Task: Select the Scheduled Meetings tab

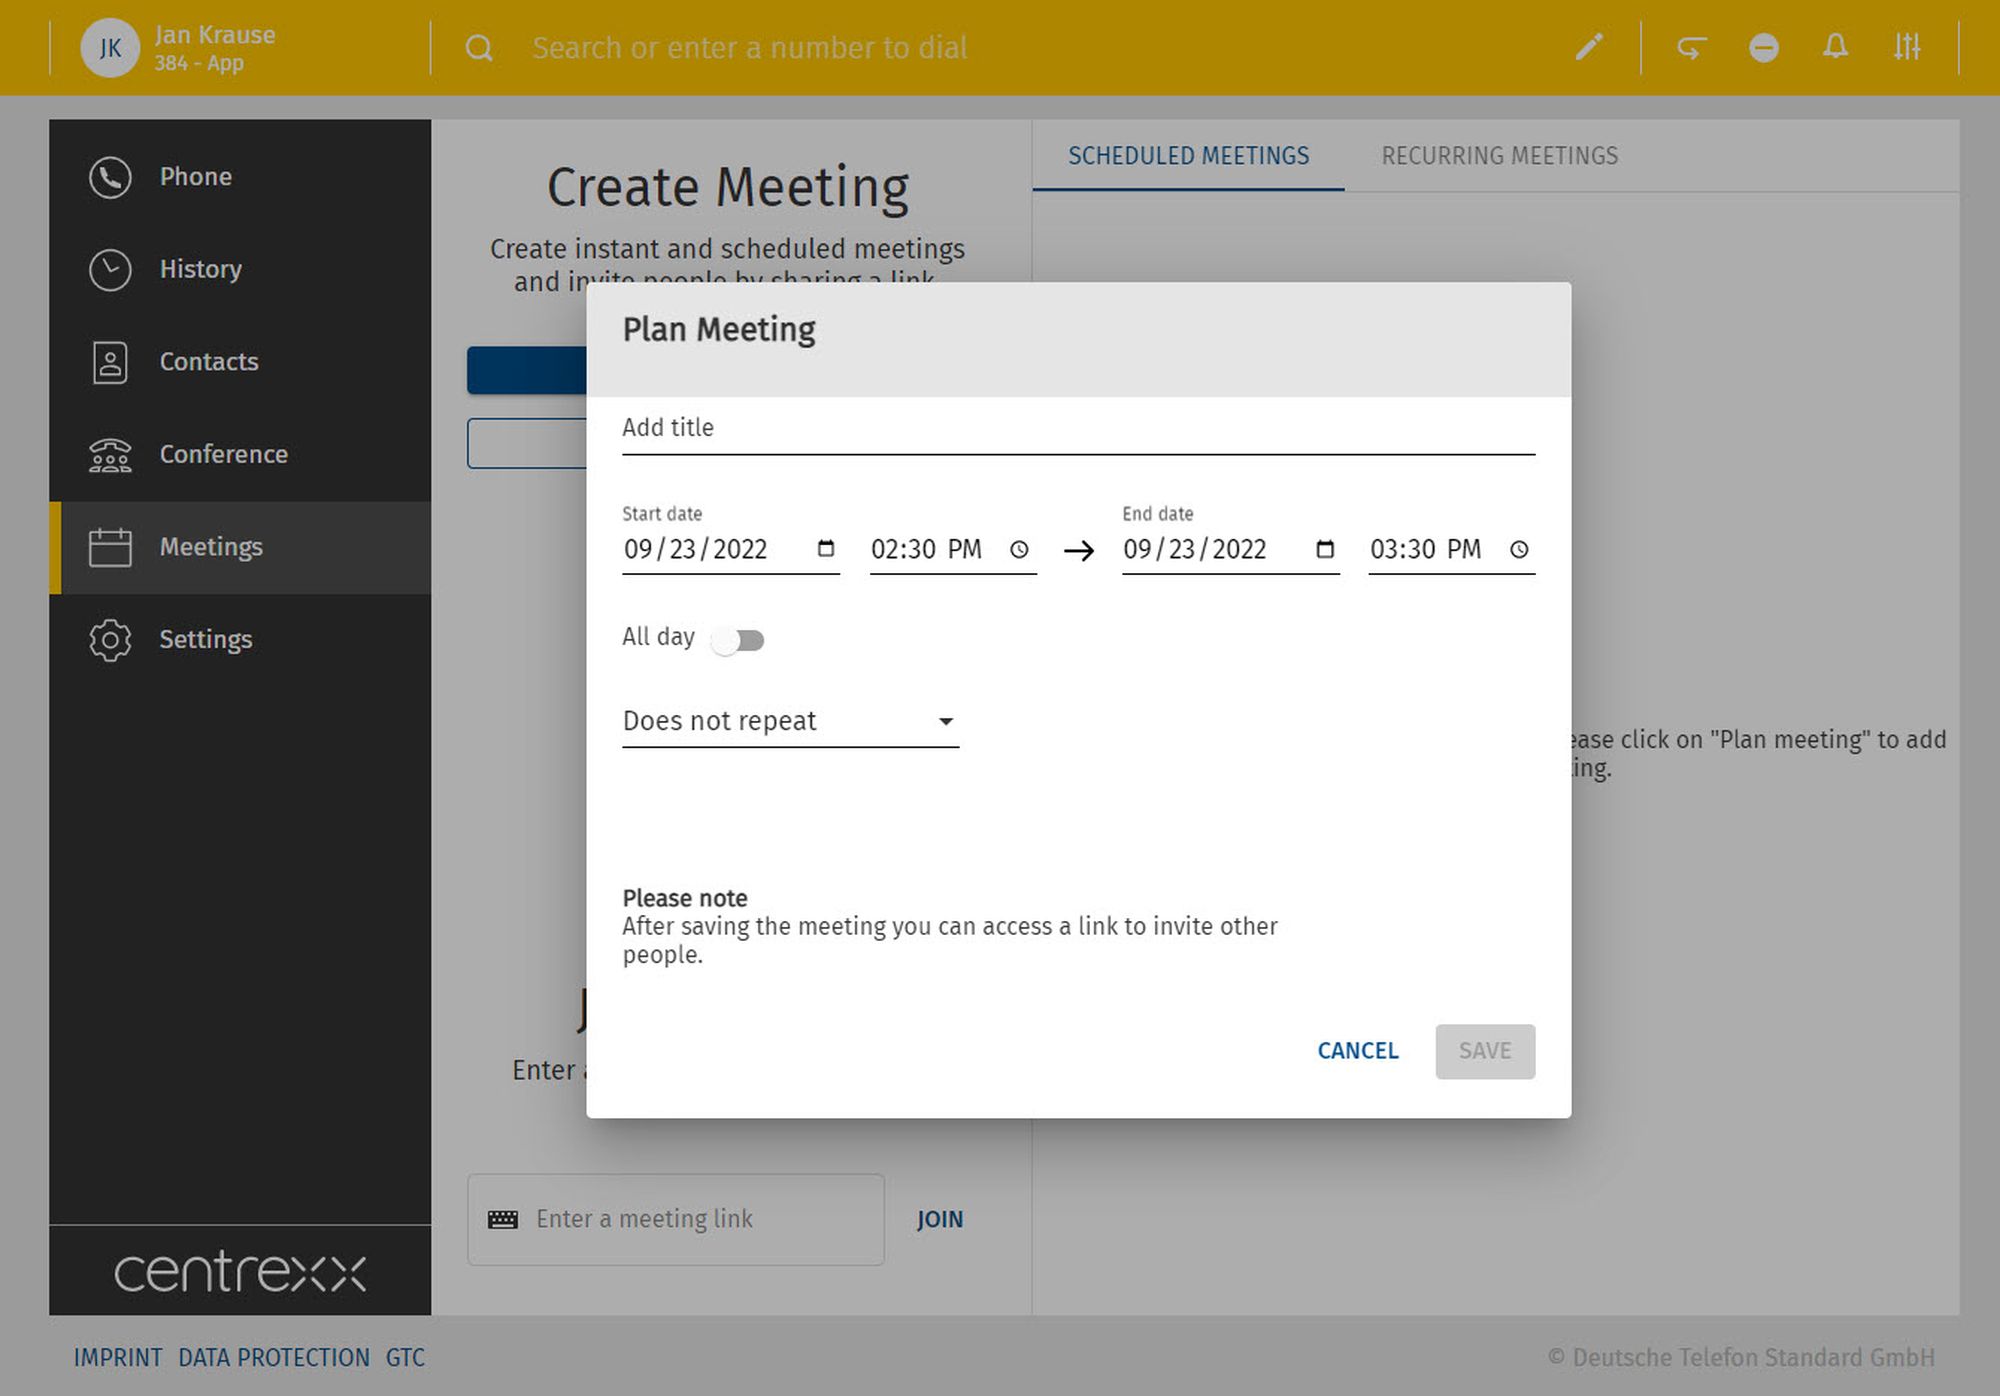Action: point(1188,156)
